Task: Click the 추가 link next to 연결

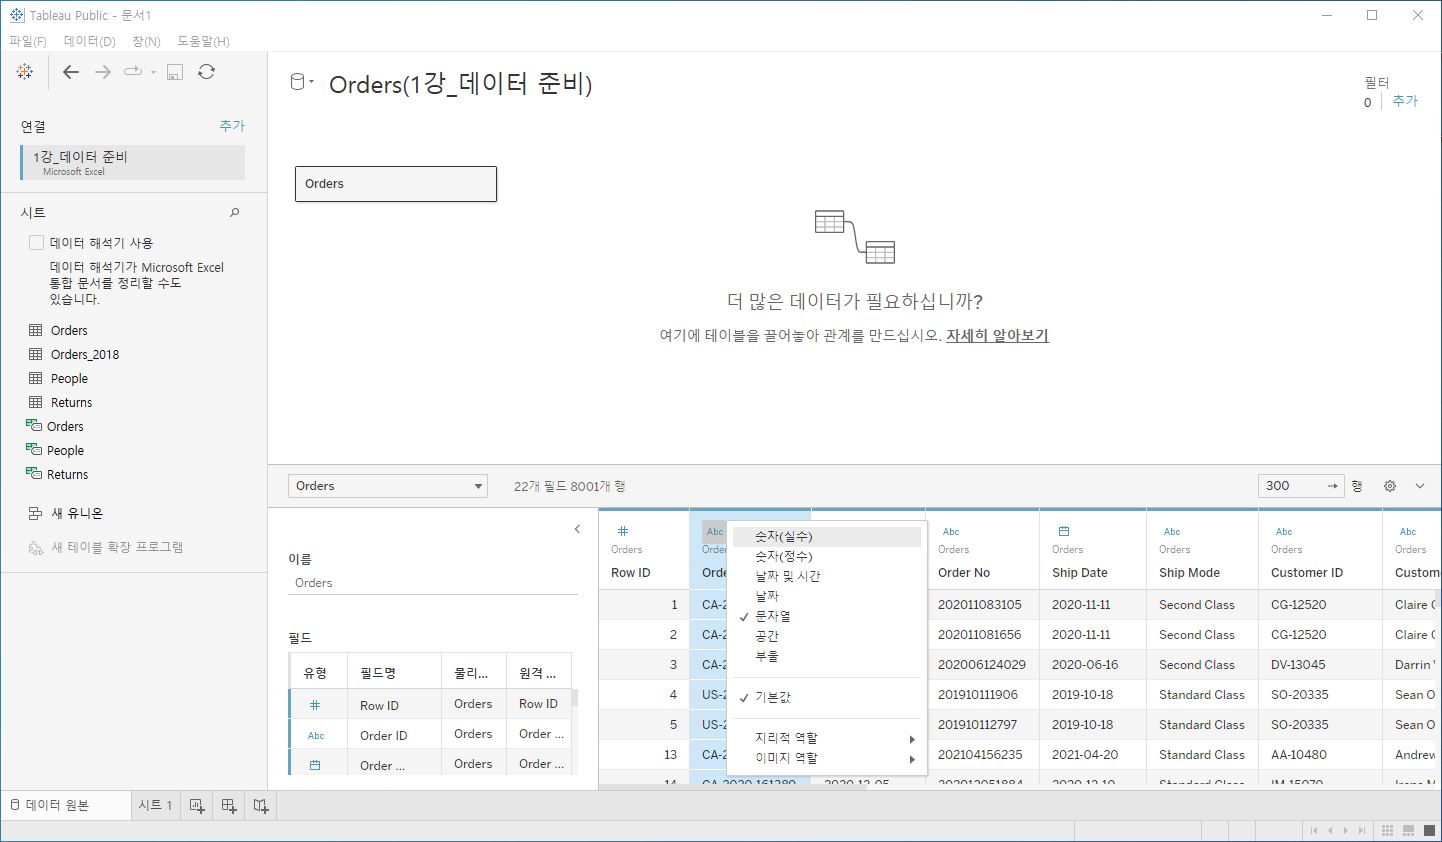Action: tap(232, 126)
